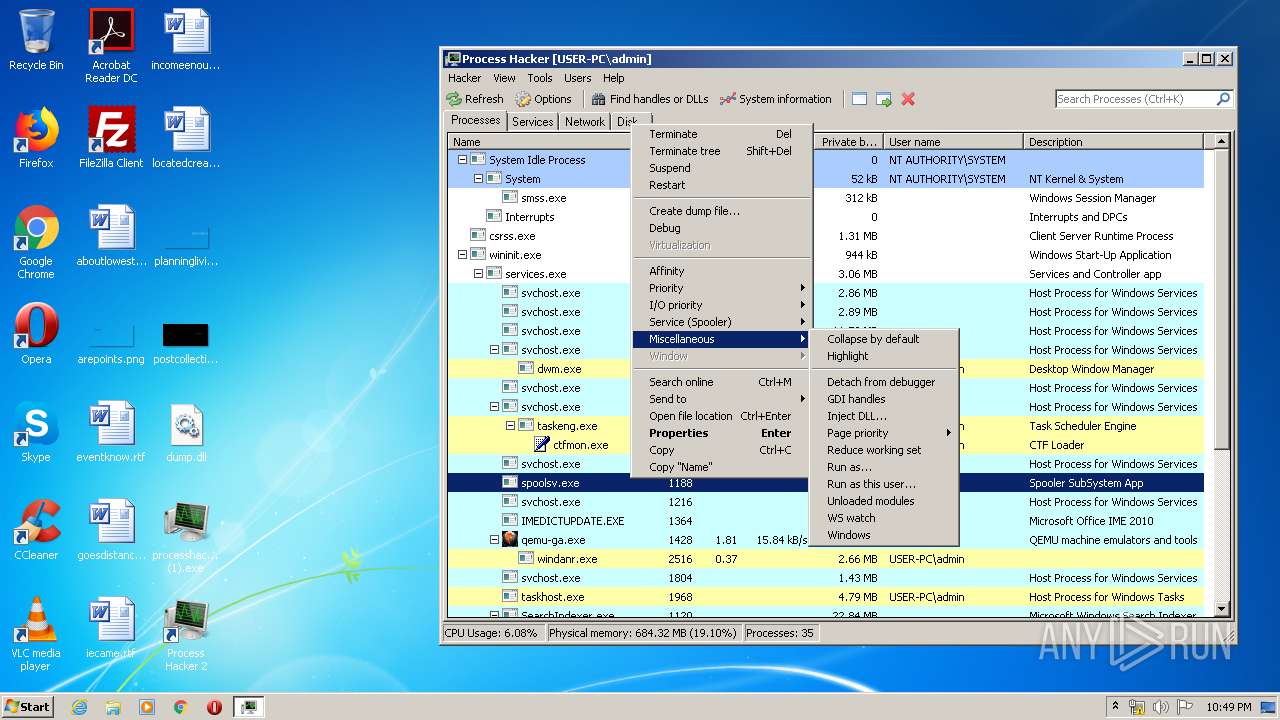The height and width of the screenshot is (720, 1280).
Task: Click Find handles or DLLs icon
Action: coord(598,99)
